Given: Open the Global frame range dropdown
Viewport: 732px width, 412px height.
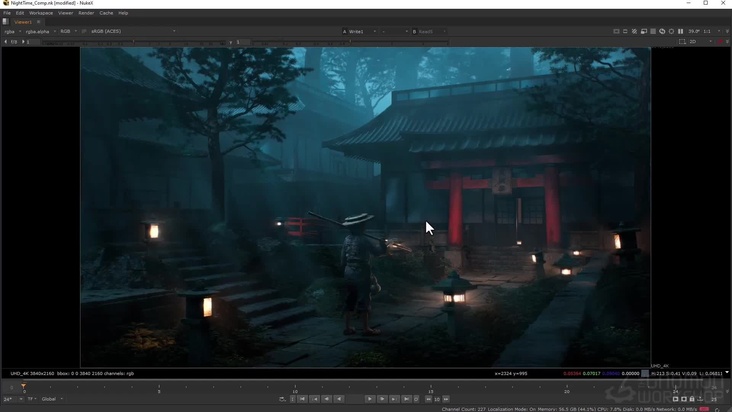Looking at the screenshot, I should (52, 399).
